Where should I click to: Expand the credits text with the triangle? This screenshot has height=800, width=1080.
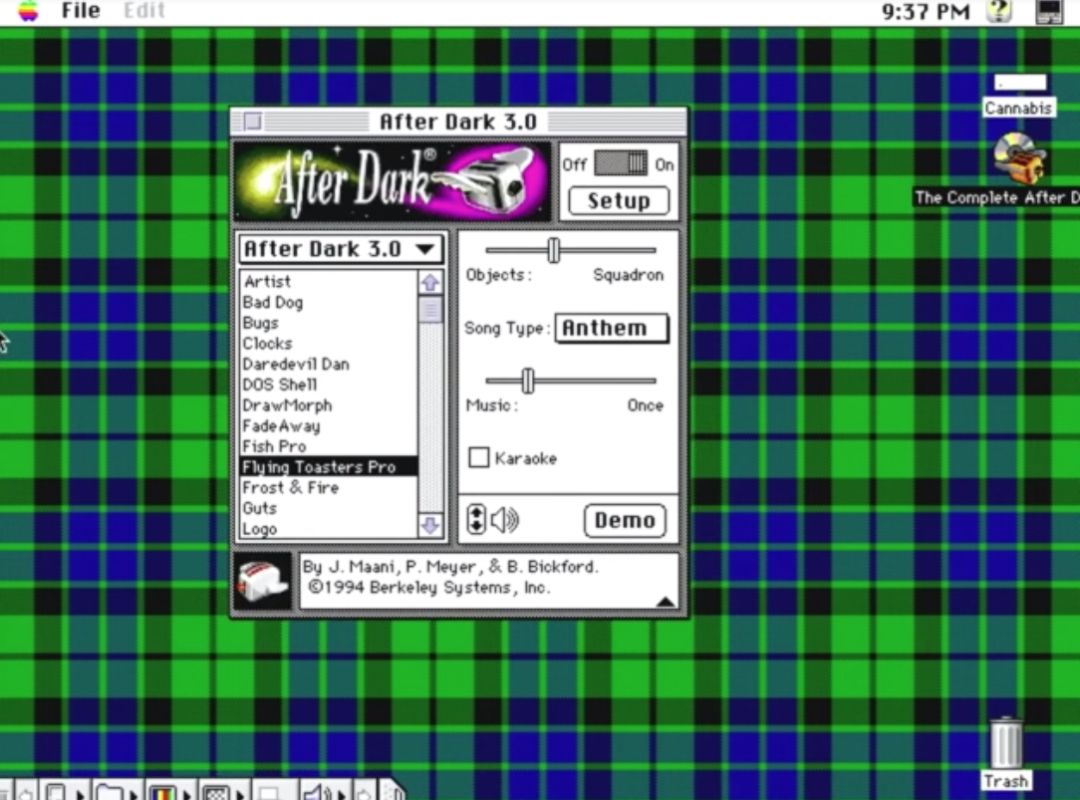tap(665, 602)
